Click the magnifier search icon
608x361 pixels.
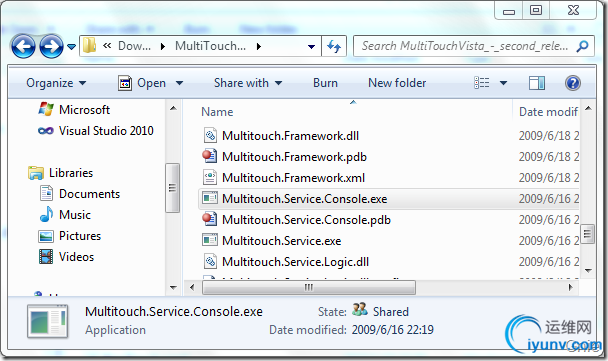click(582, 47)
